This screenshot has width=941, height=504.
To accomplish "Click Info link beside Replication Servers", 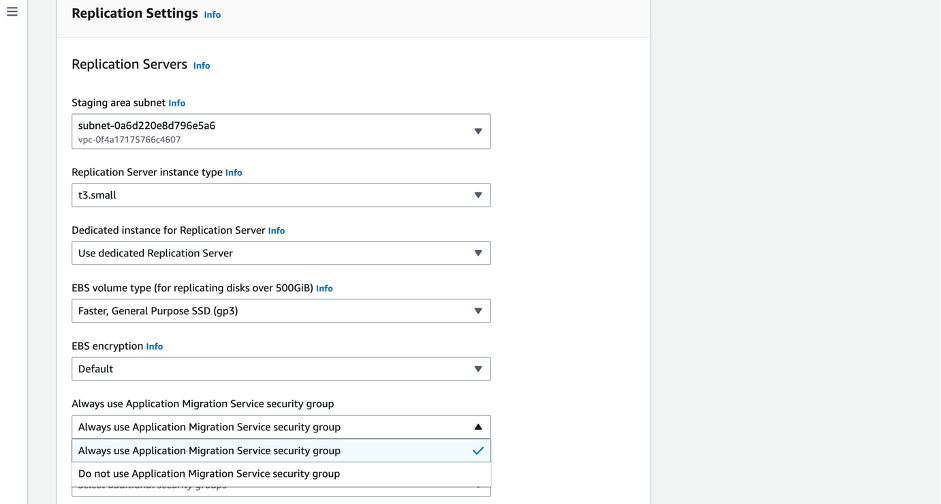I will click(x=201, y=66).
